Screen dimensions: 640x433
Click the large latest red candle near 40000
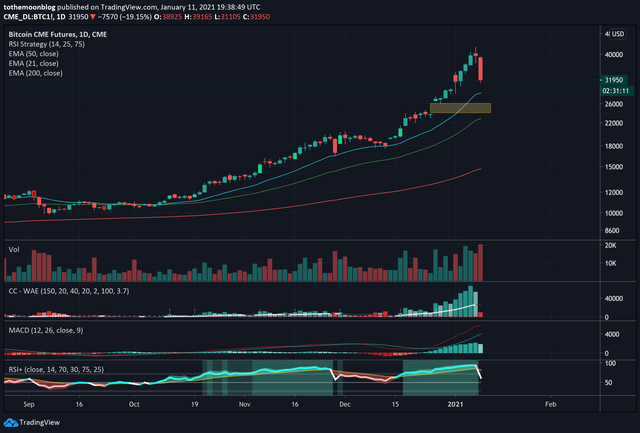tap(481, 69)
